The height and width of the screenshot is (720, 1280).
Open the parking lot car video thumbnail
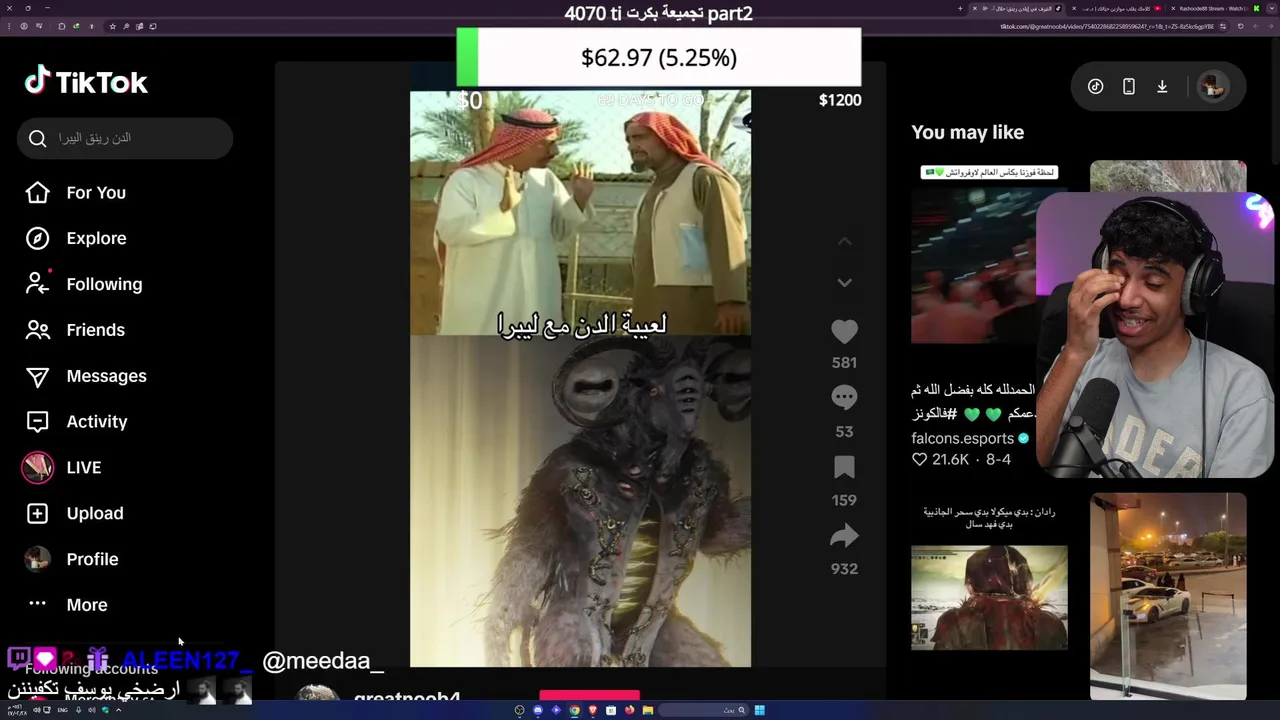(1168, 595)
